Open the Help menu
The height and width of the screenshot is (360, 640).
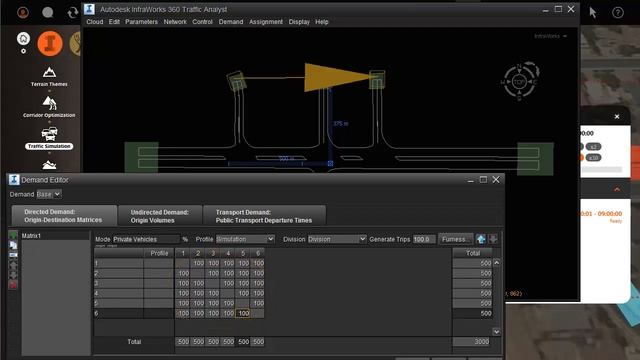point(322,22)
